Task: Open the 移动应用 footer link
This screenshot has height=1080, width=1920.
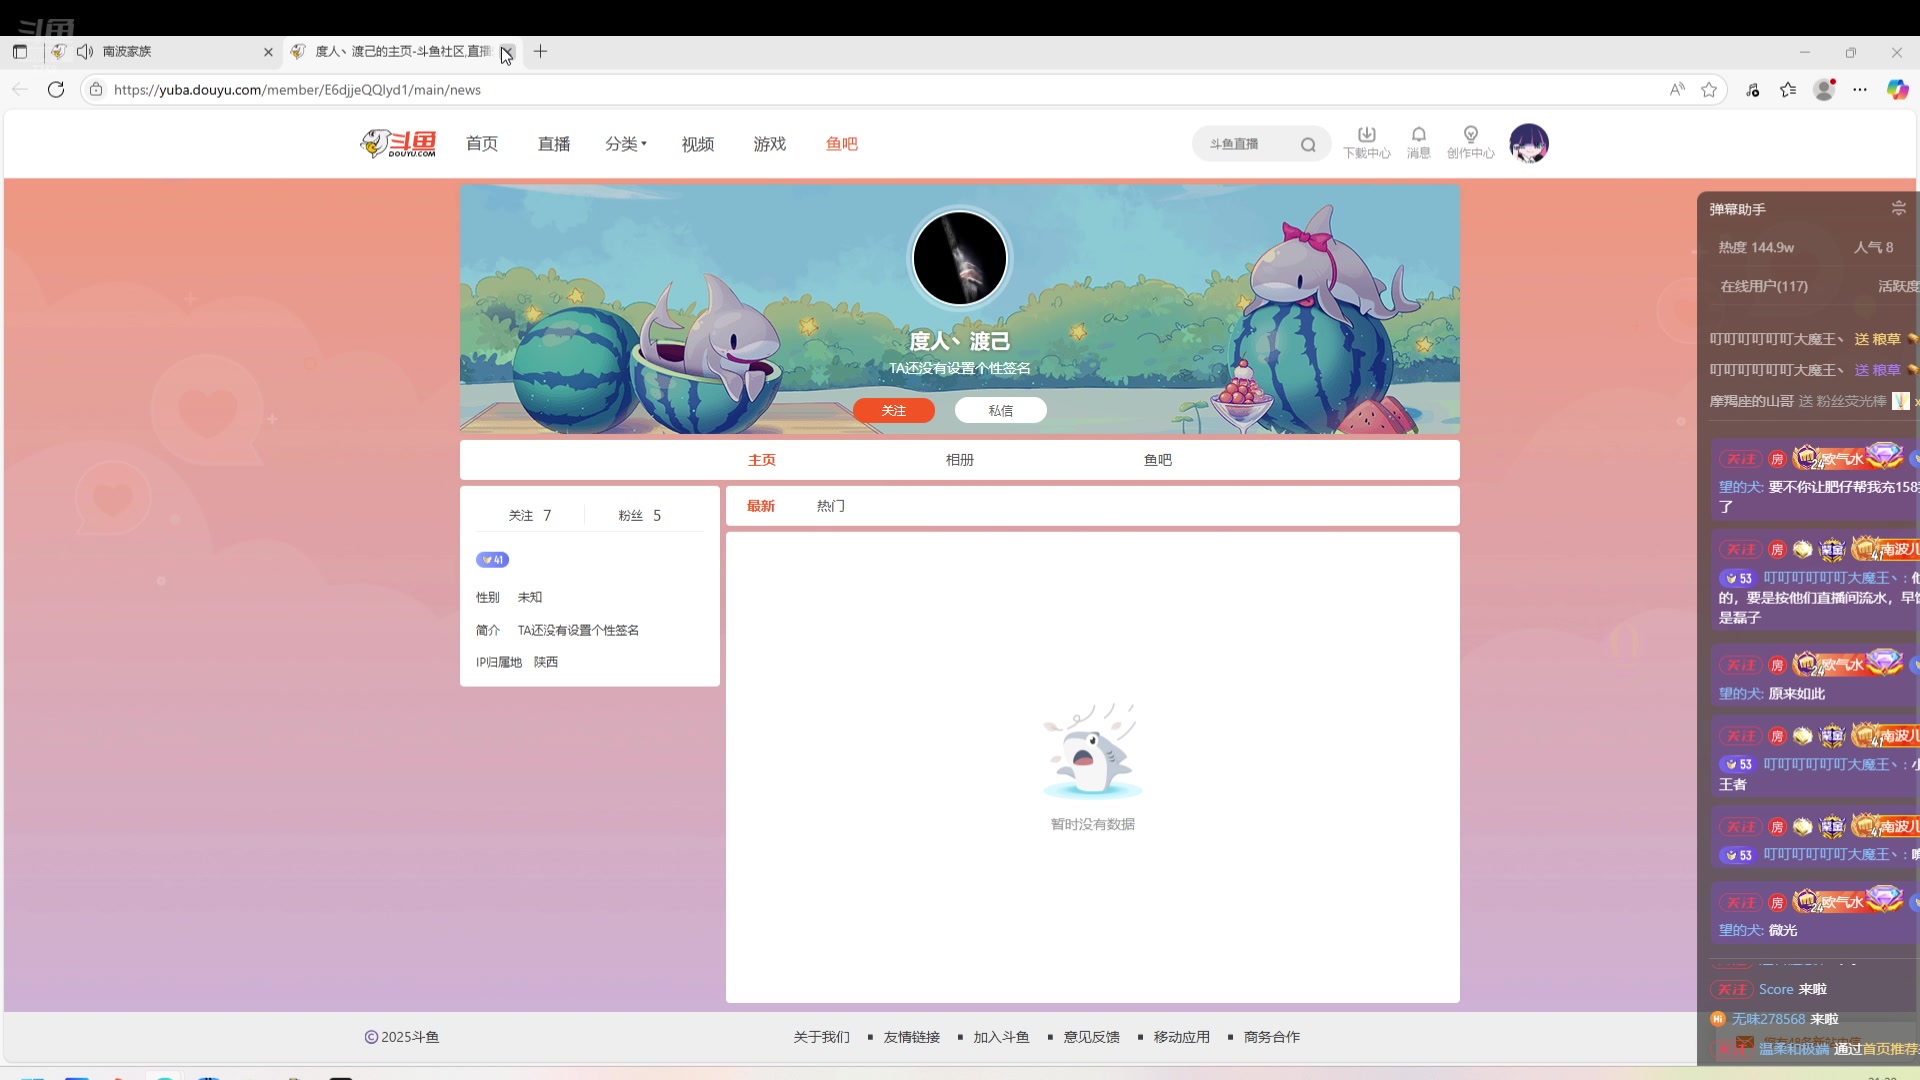Action: [x=1182, y=1037]
